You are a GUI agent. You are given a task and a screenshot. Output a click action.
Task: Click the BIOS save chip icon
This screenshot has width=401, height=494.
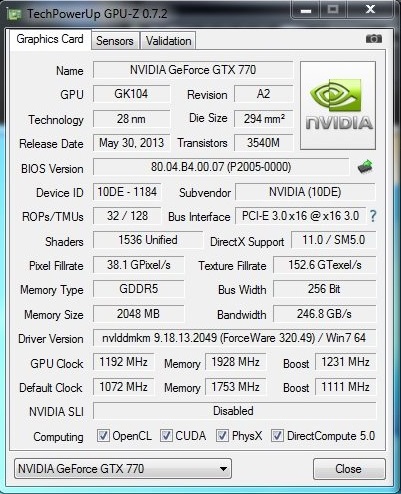pos(365,167)
